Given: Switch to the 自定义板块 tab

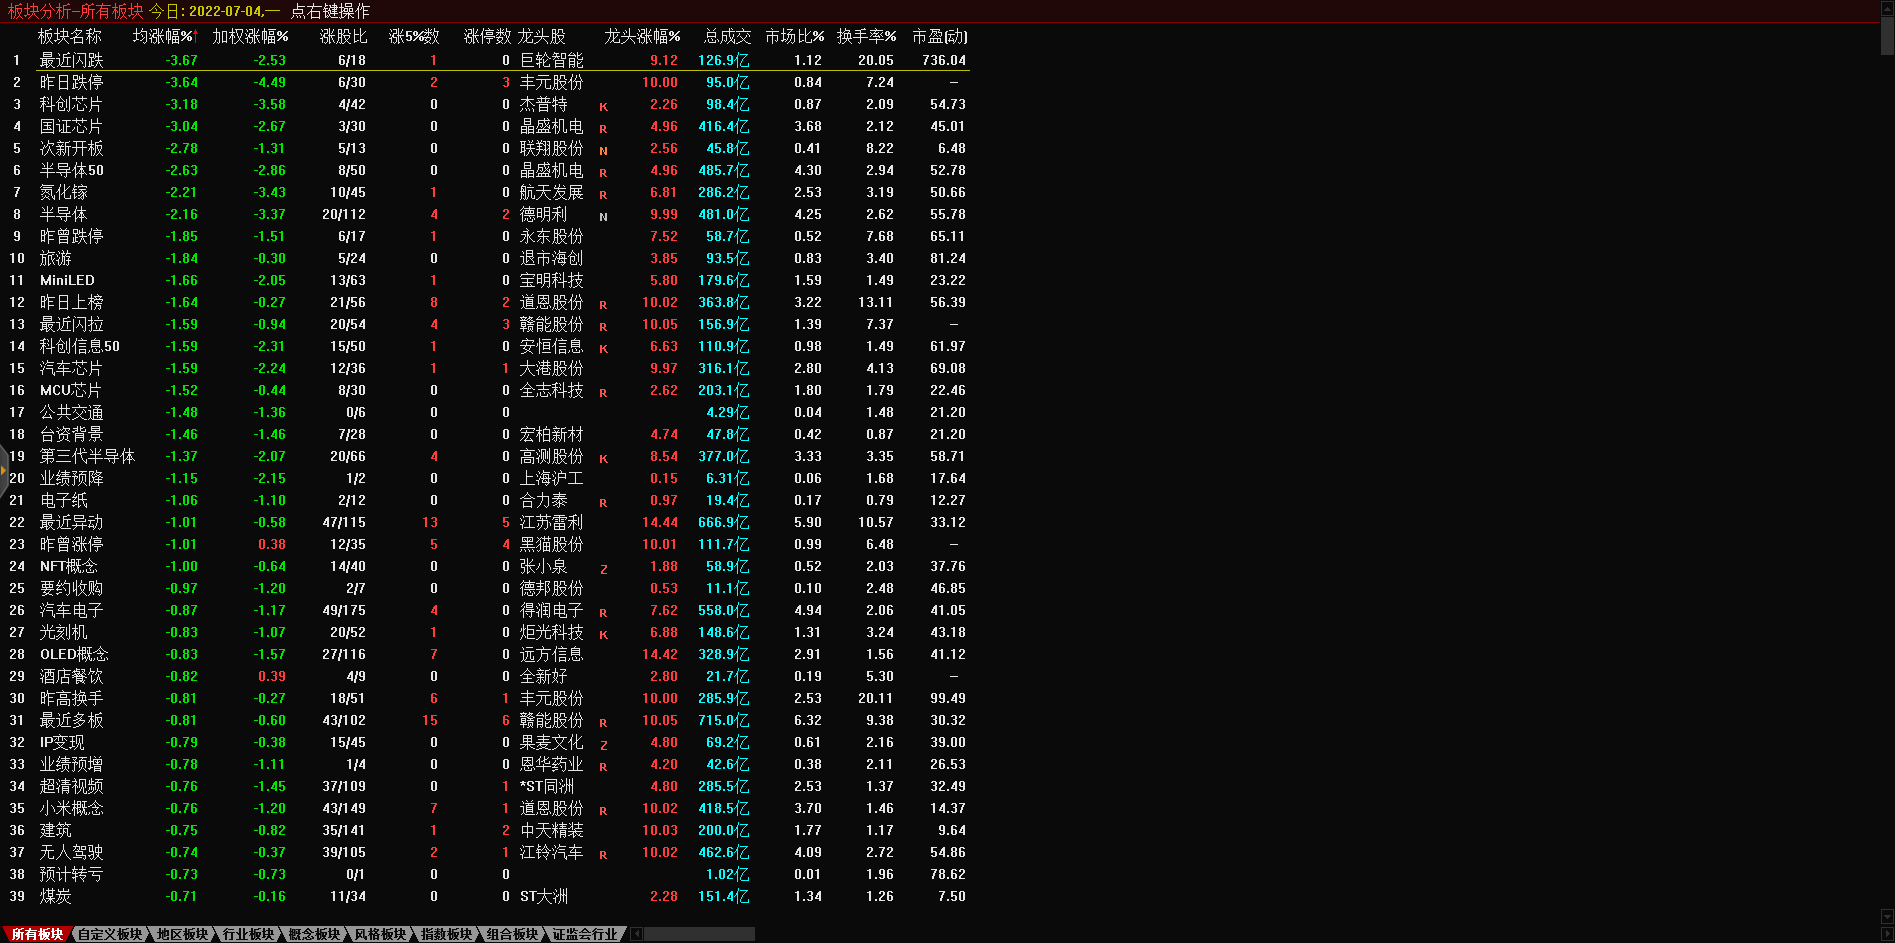Looking at the screenshot, I should [110, 934].
